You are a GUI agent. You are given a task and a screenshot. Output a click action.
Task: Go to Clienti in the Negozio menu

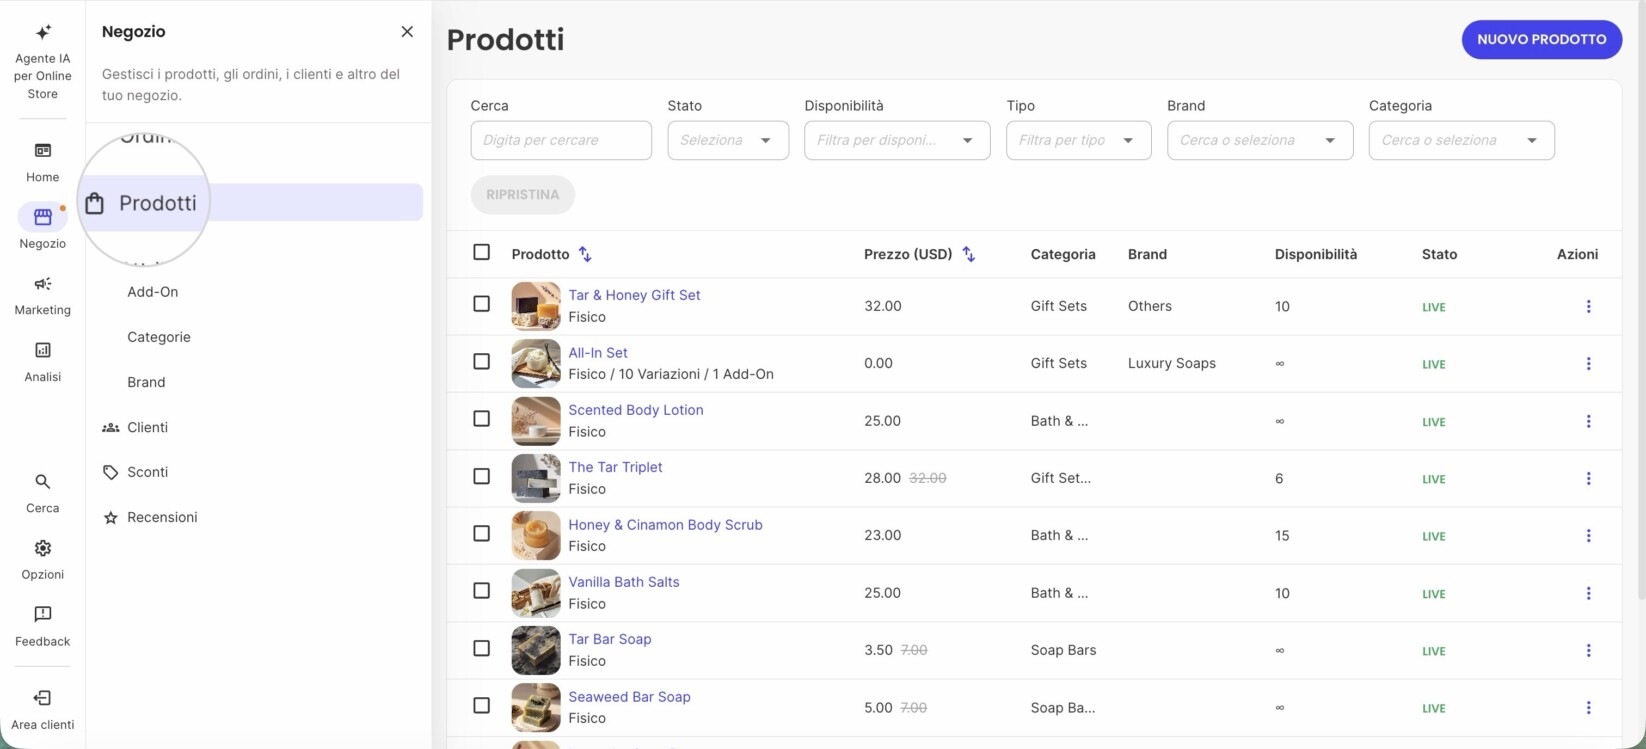[147, 427]
